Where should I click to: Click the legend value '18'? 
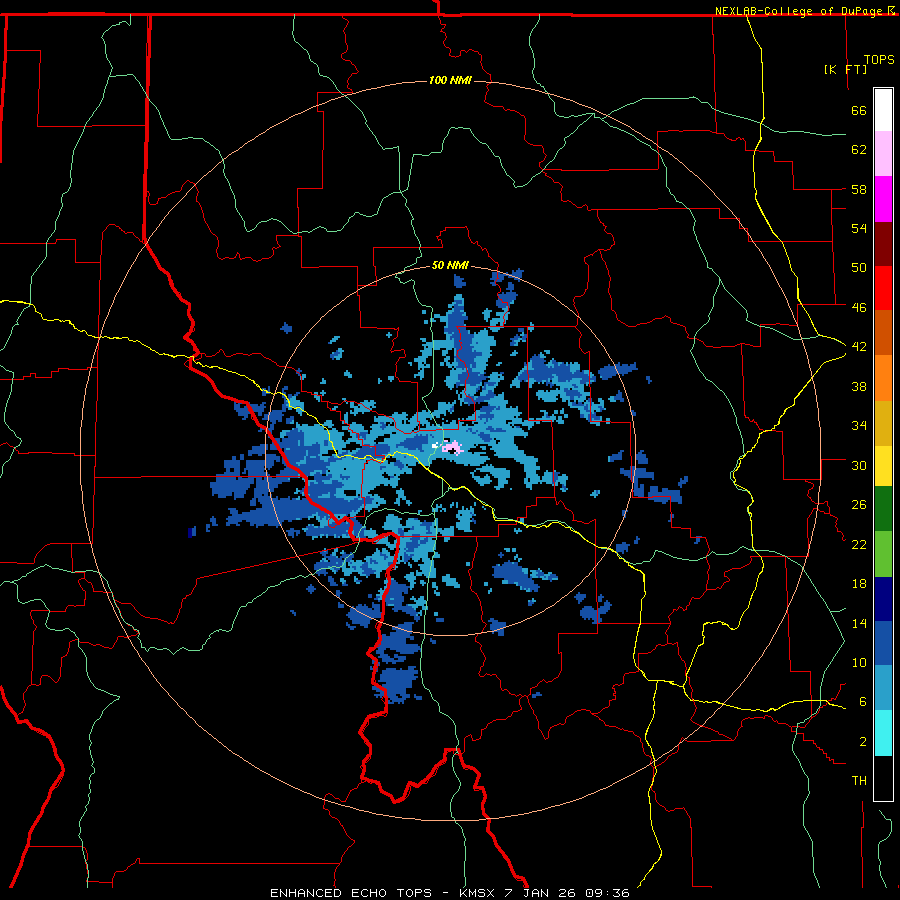pos(859,584)
